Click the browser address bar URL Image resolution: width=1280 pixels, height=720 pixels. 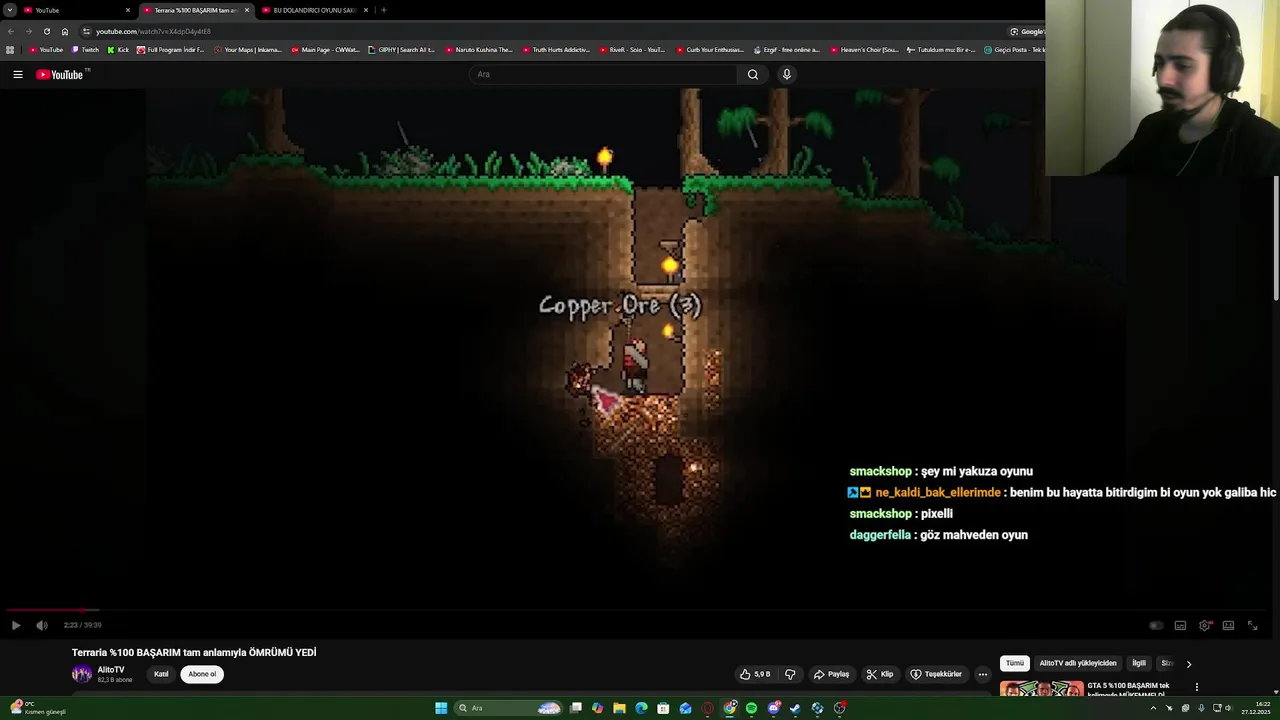coord(153,31)
